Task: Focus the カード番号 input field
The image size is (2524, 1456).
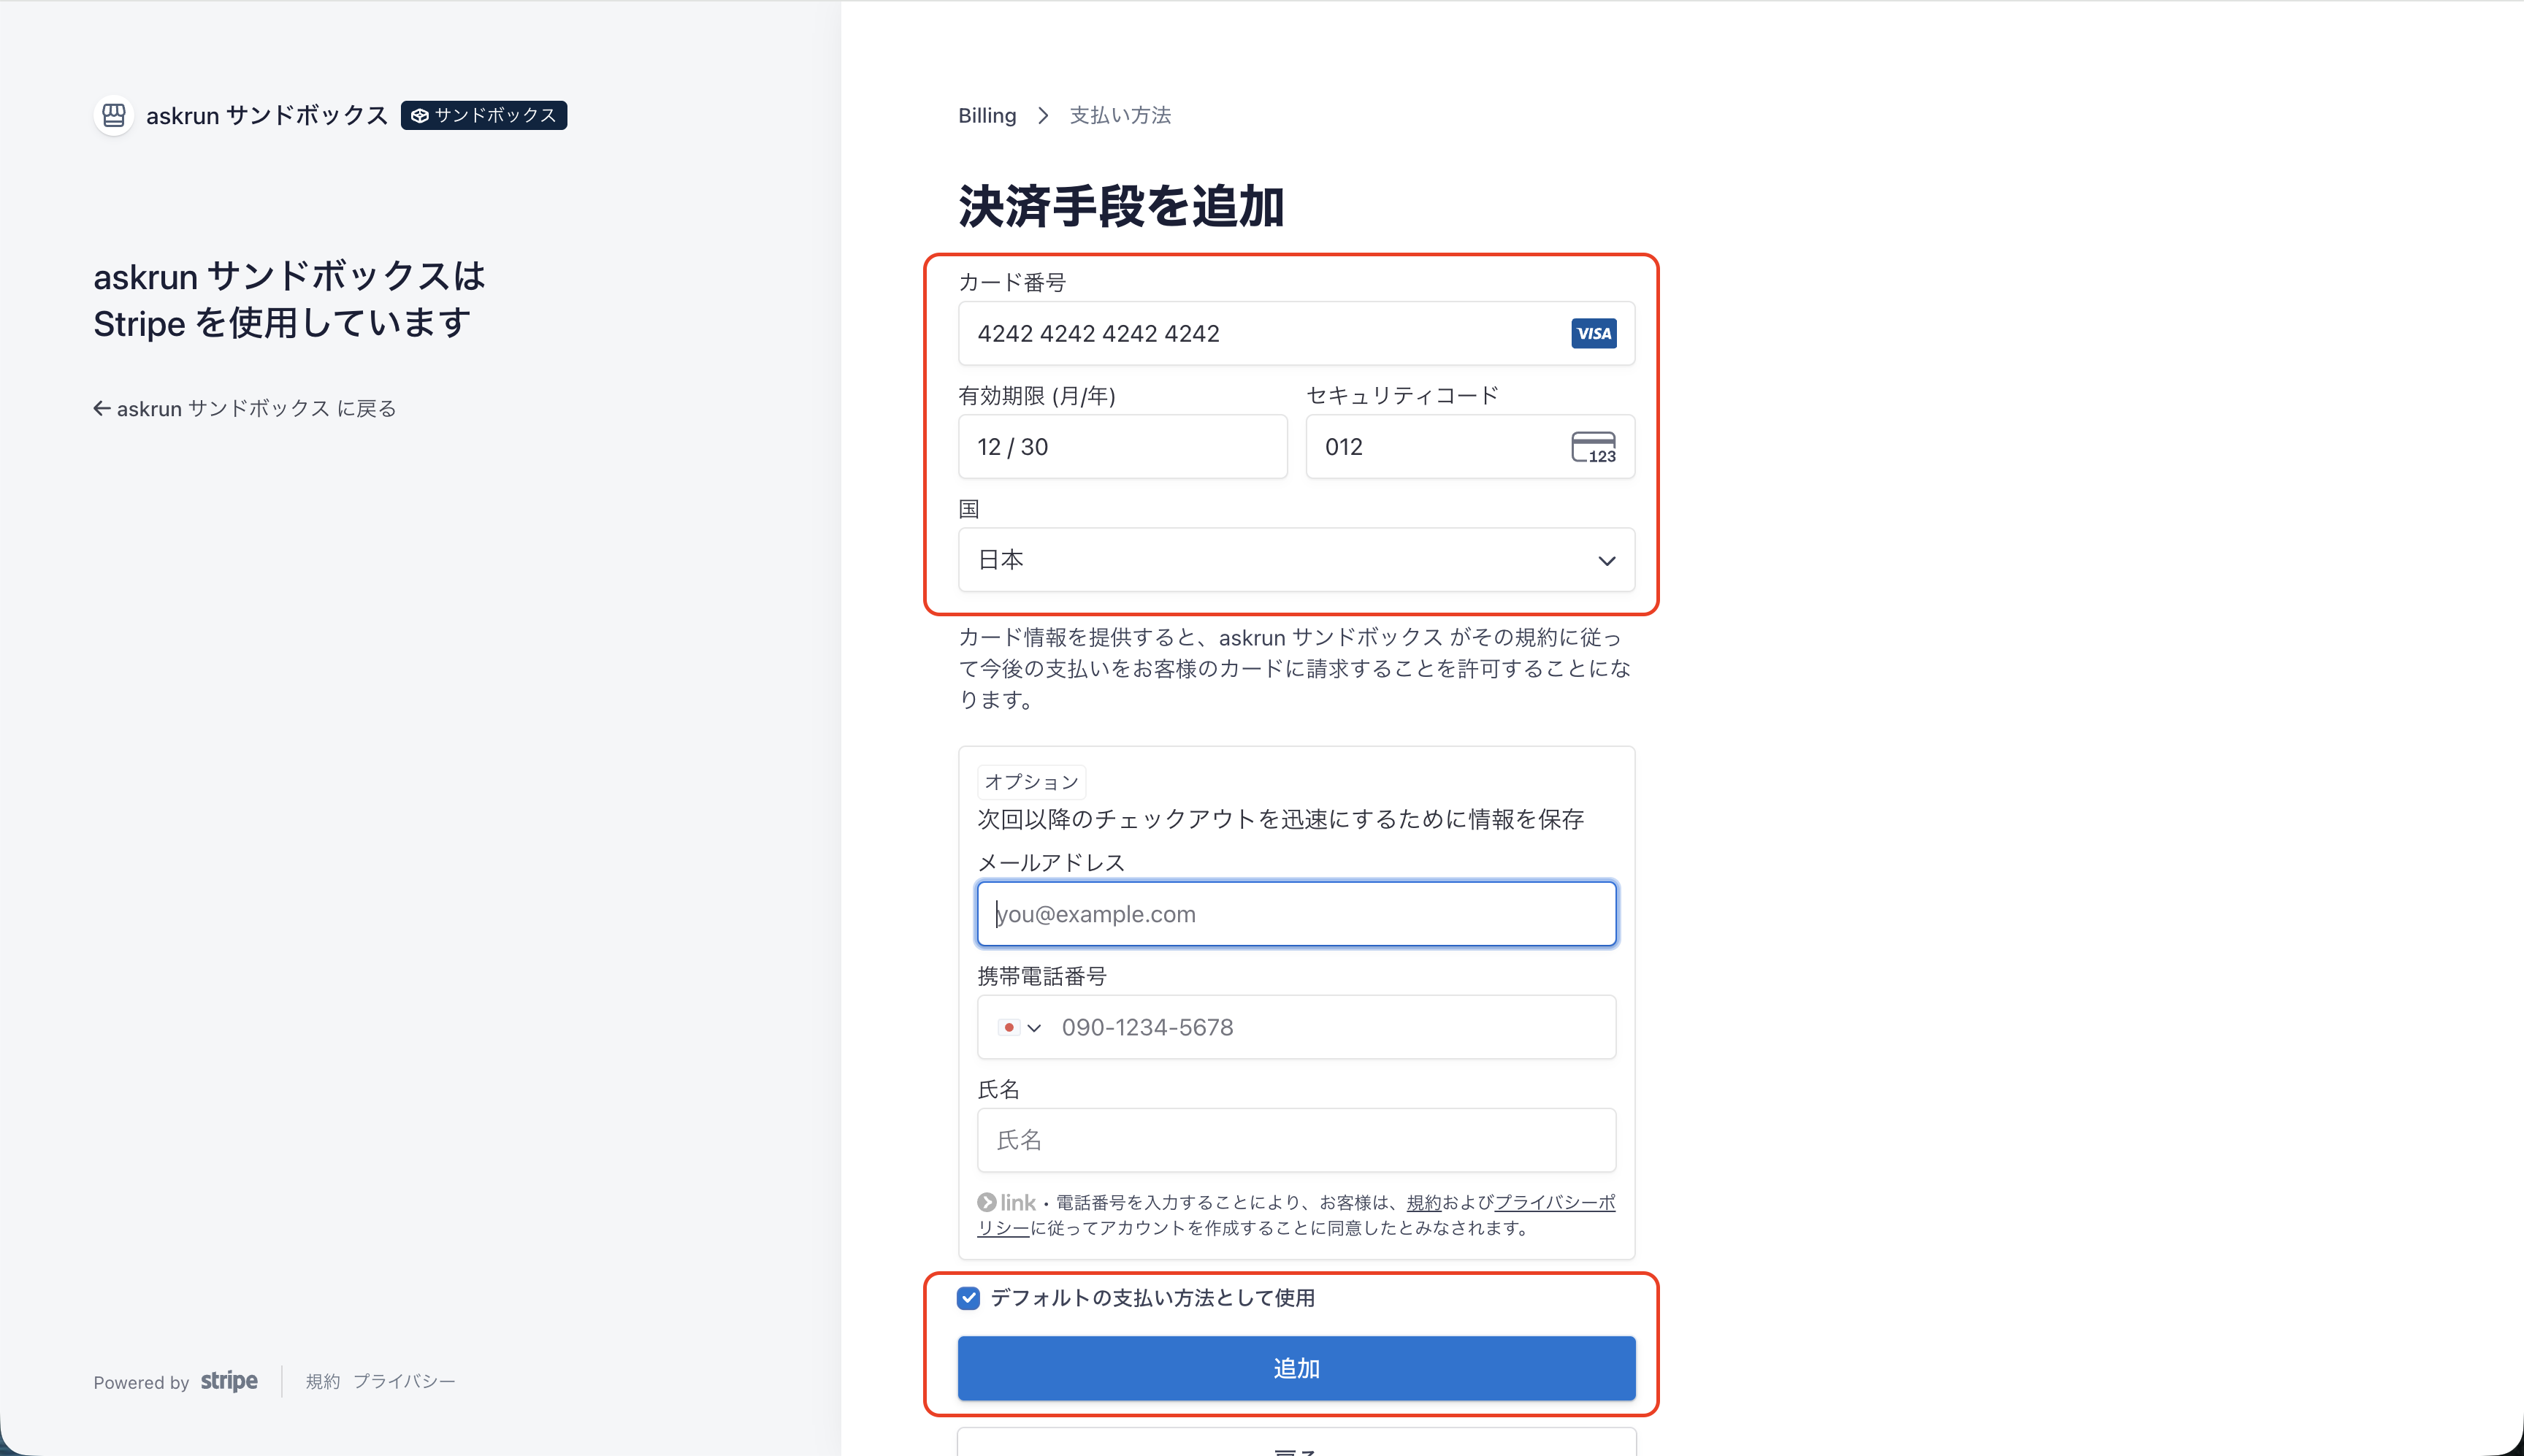Action: click(1296, 333)
